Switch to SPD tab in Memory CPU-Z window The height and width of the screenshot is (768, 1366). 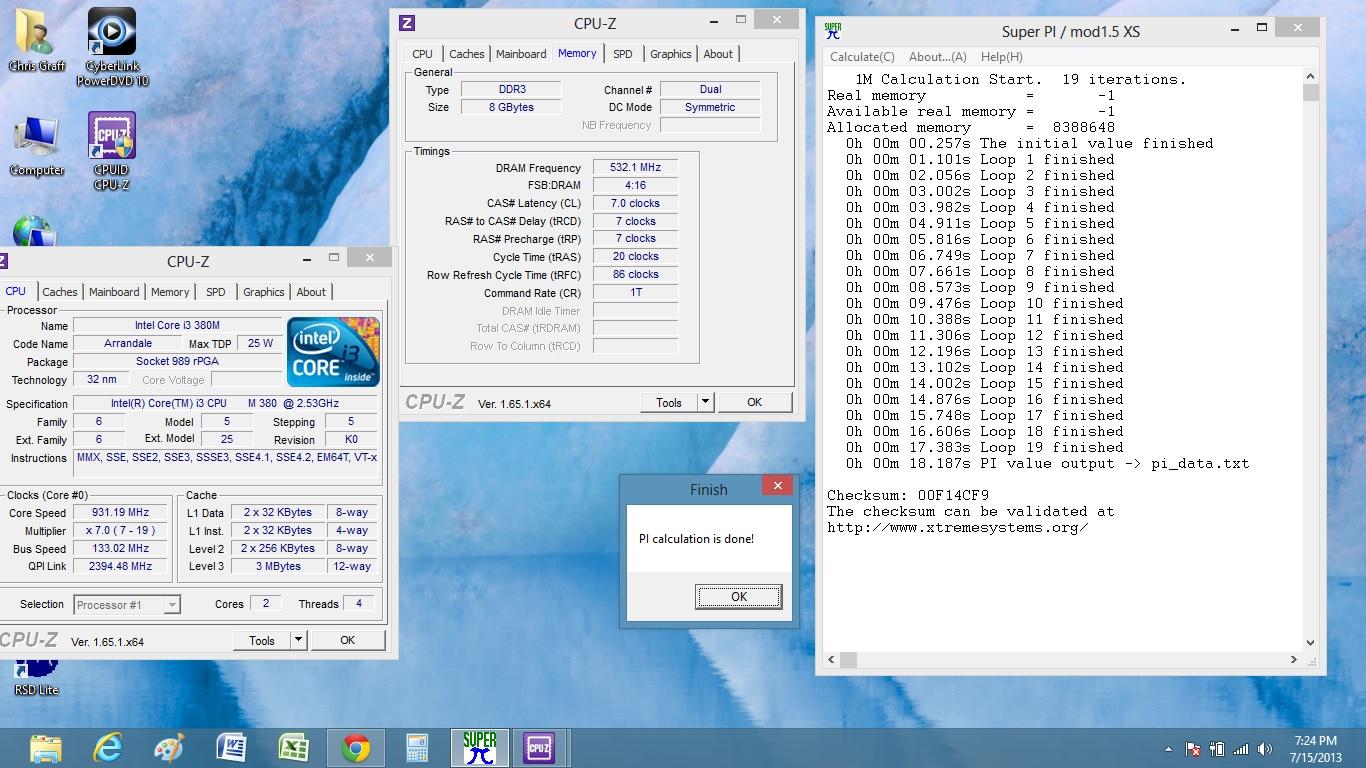click(x=623, y=54)
